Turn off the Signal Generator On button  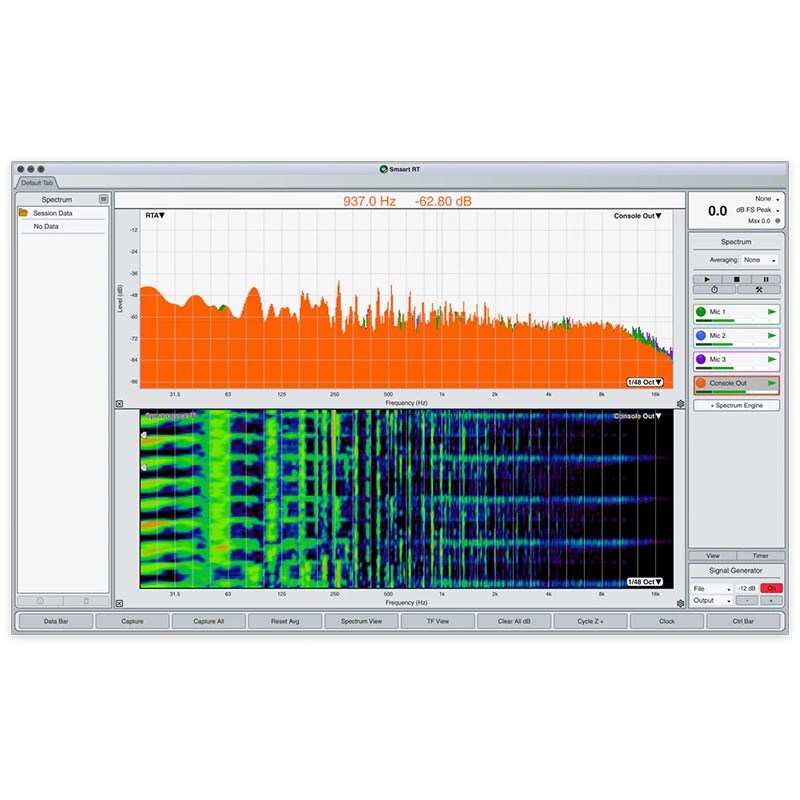click(771, 589)
